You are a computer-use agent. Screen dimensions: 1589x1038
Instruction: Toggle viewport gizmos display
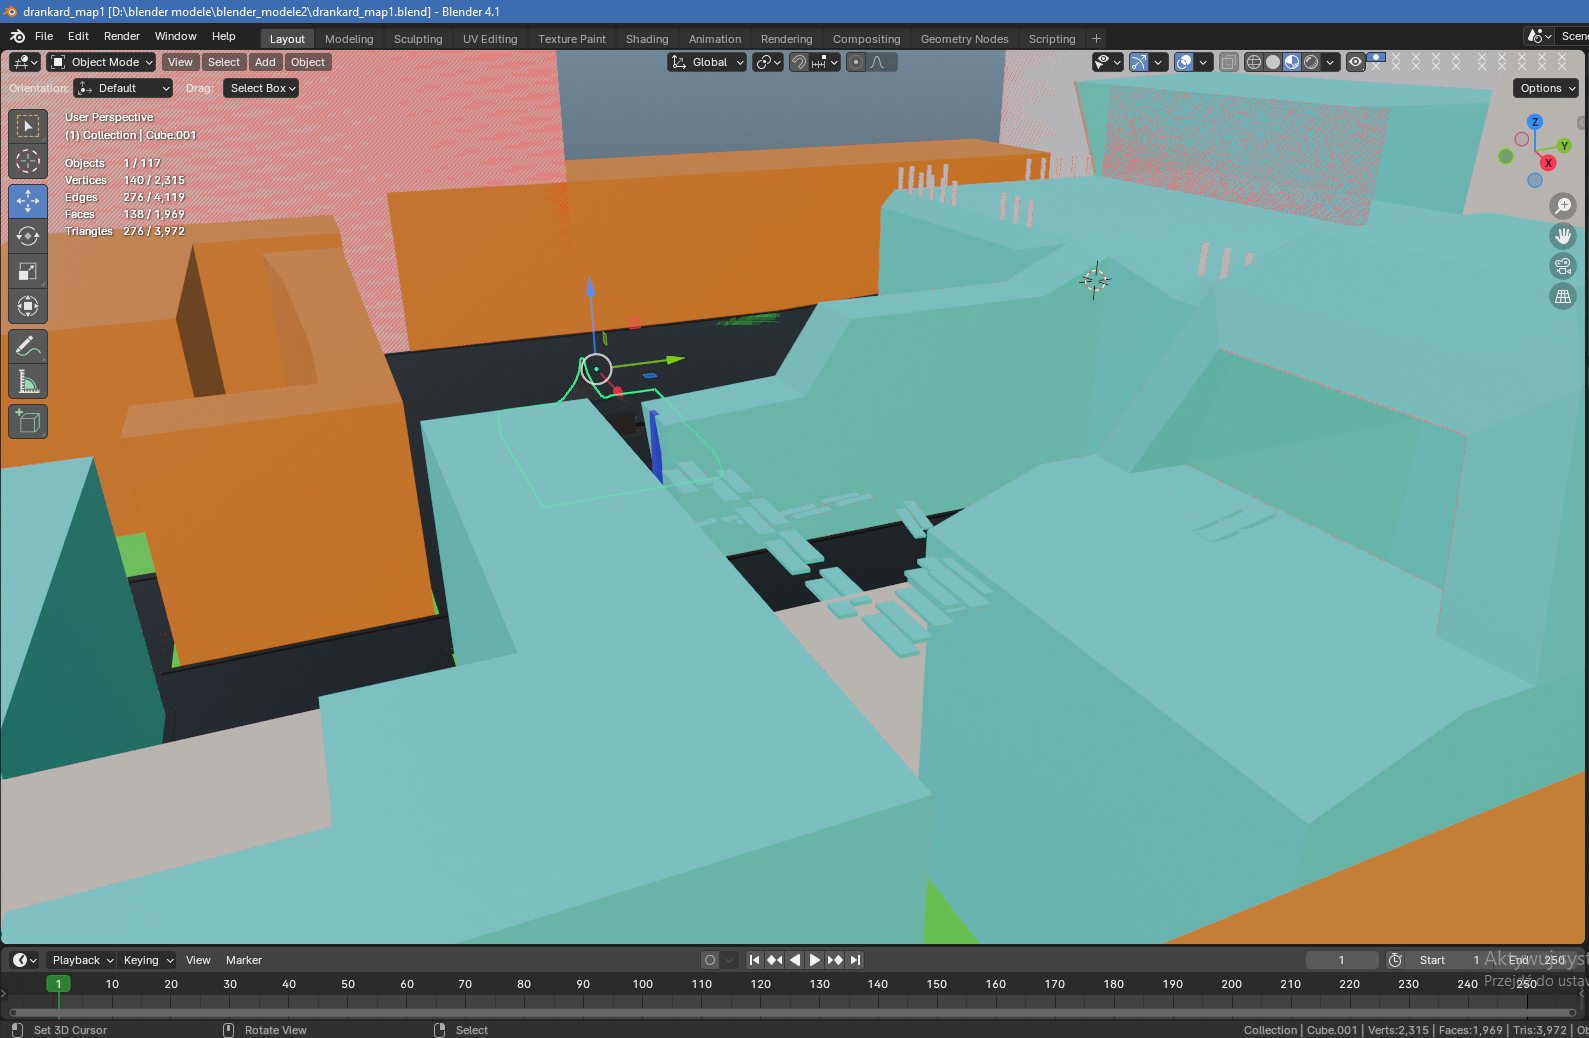[1139, 62]
